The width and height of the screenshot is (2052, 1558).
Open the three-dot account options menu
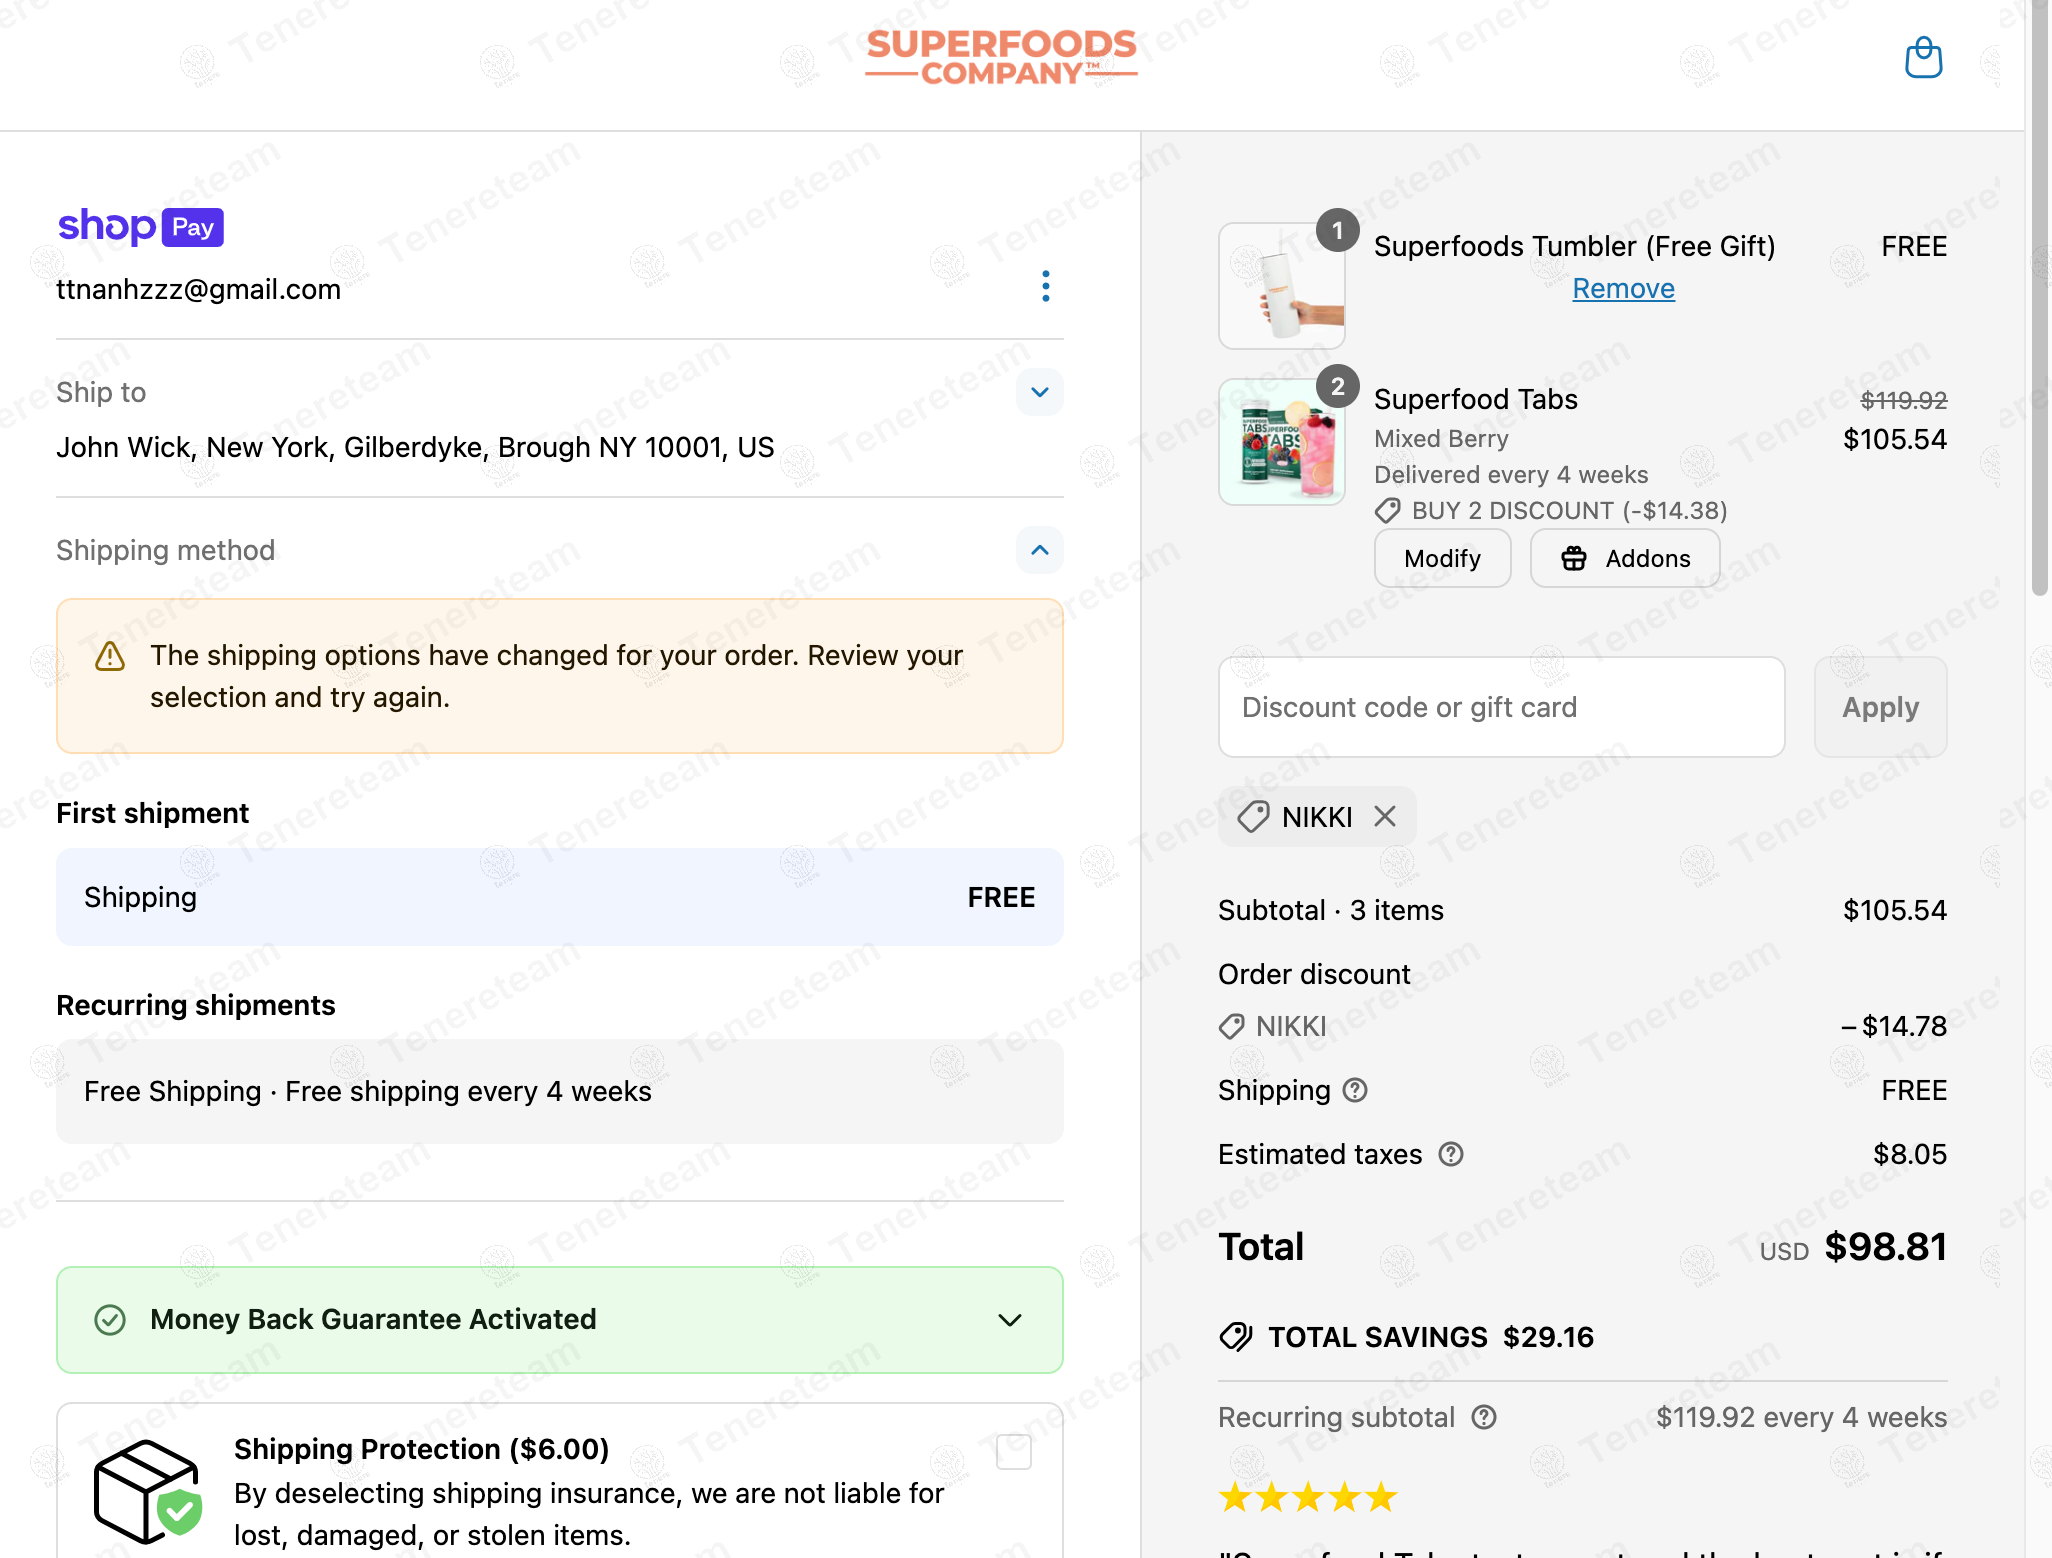click(1045, 286)
